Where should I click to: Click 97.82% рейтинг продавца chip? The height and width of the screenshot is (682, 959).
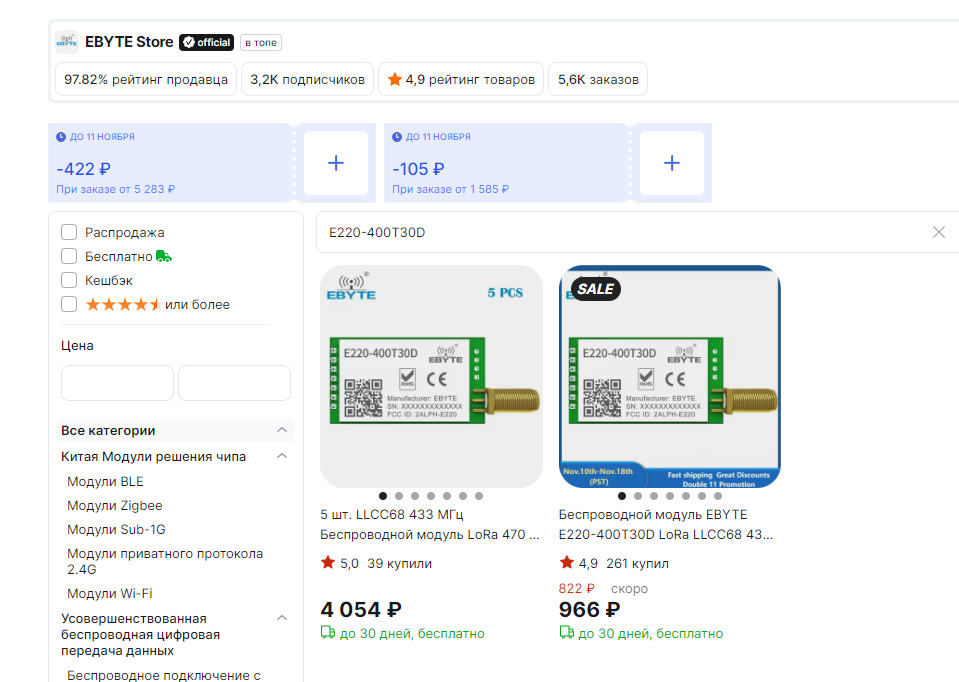tap(146, 80)
